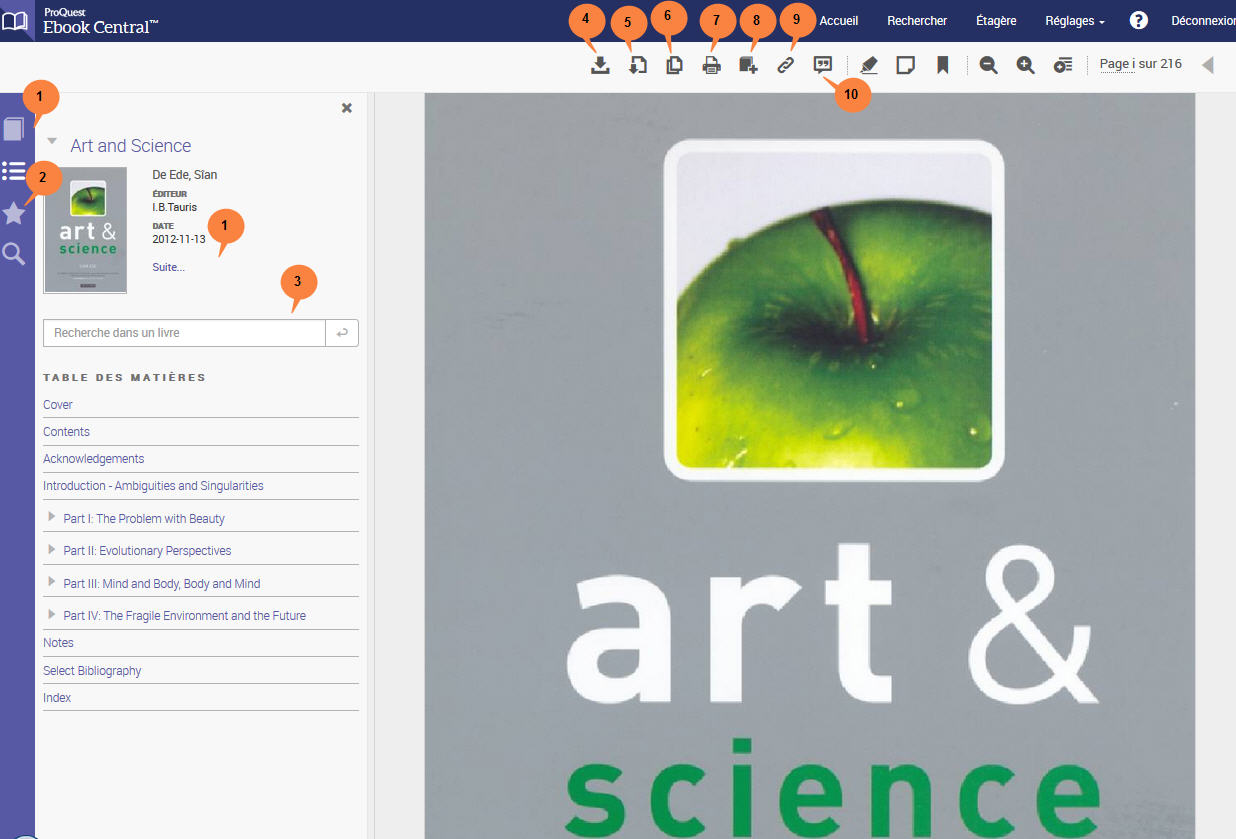Open the Select Bibliography link
This screenshot has width=1236, height=839.
[92, 671]
